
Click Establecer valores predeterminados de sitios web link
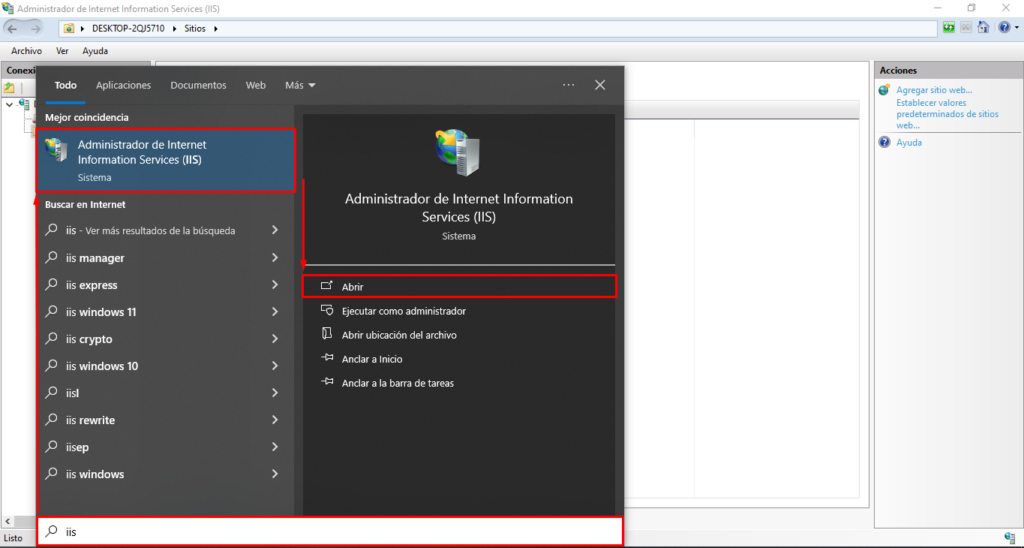[947, 114]
